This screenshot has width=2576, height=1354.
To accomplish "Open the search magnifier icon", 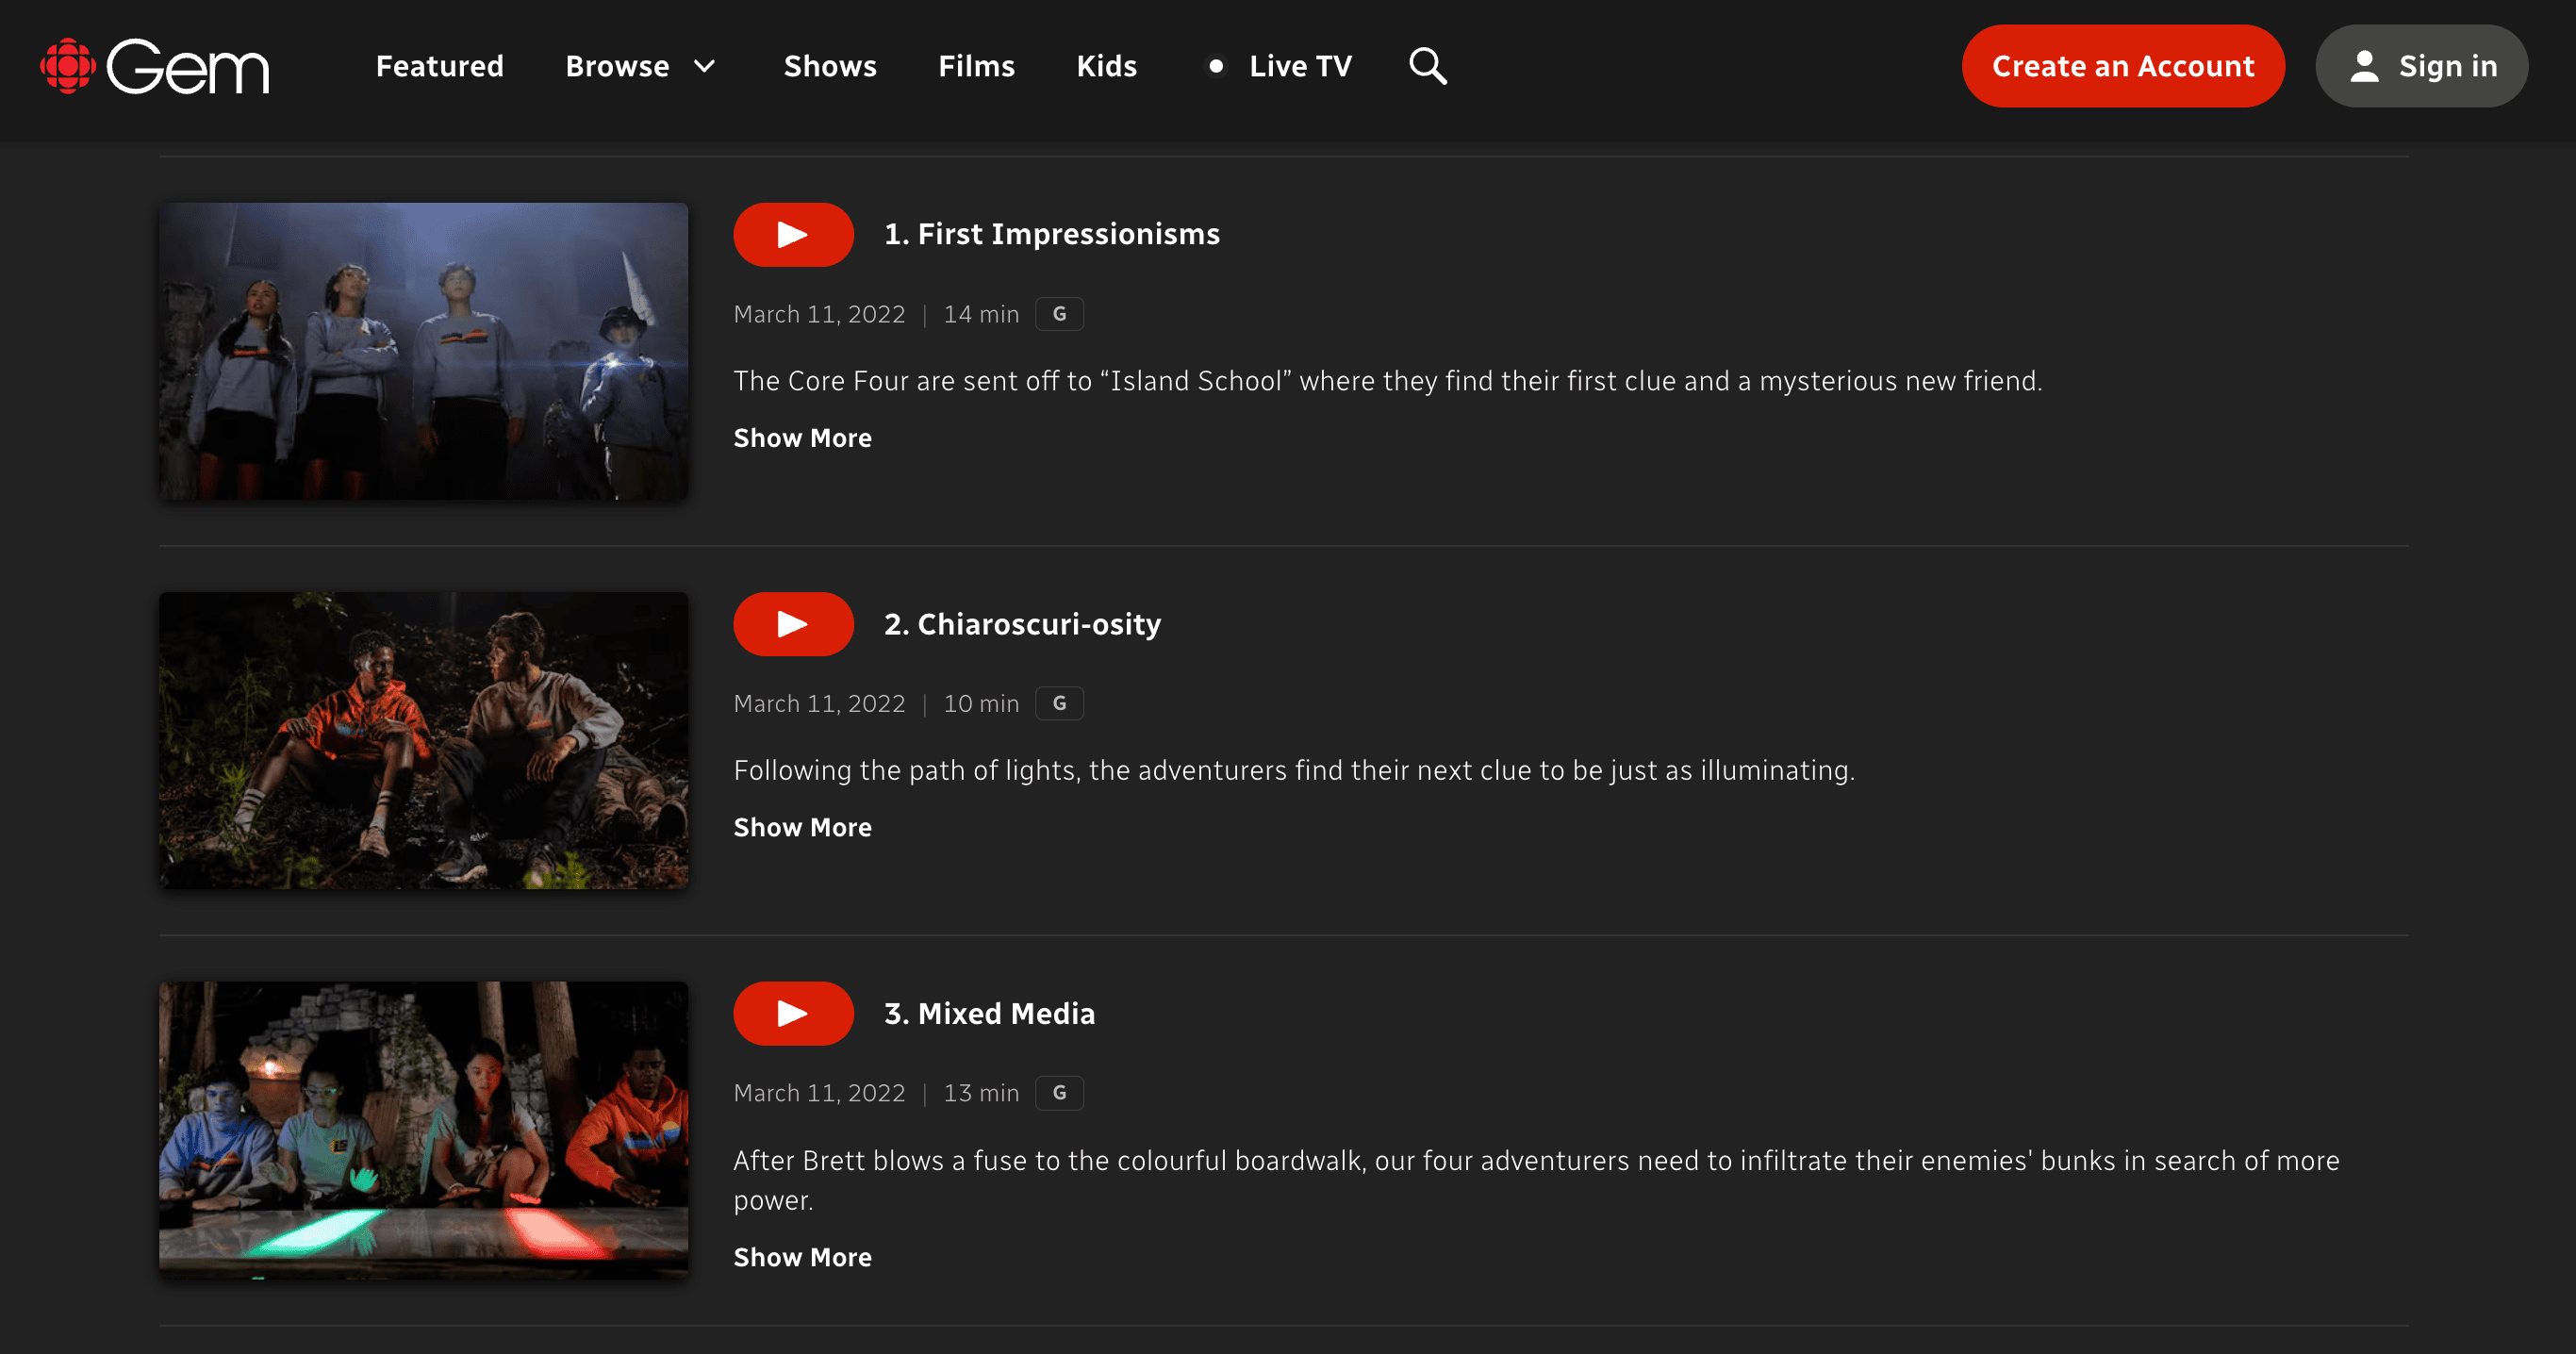I will (1427, 66).
